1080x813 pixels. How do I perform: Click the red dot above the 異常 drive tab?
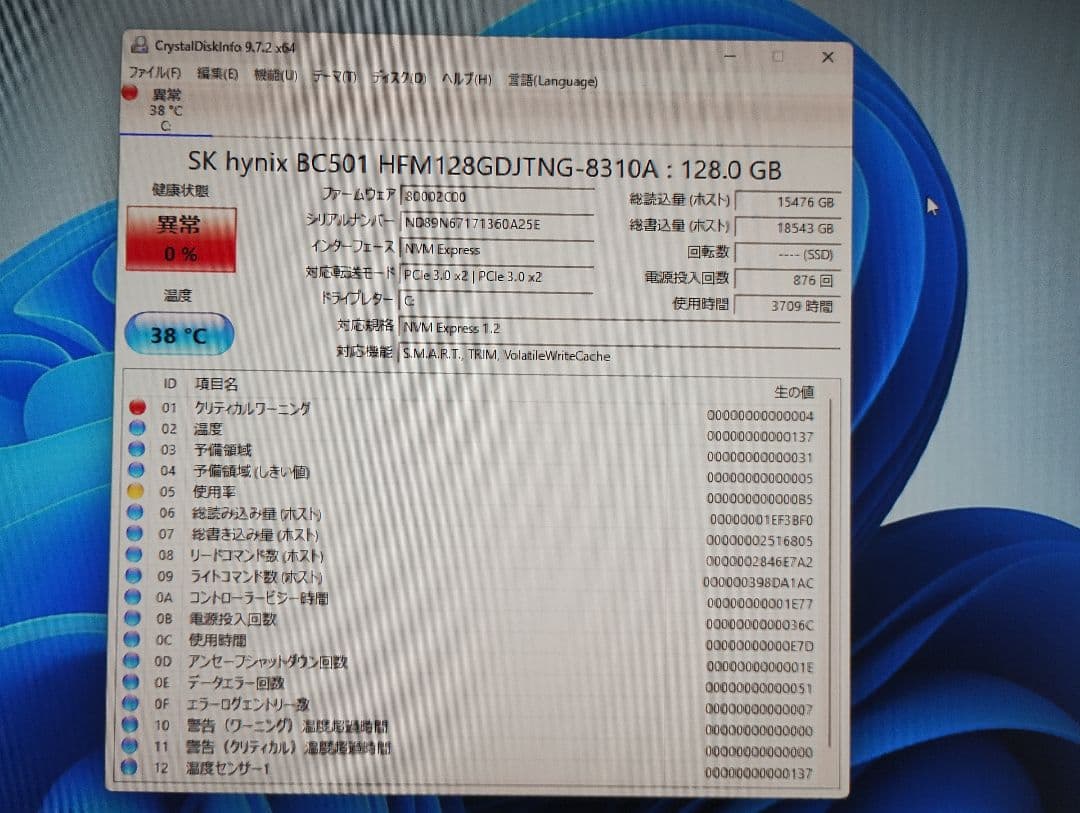pyautogui.click(x=130, y=92)
